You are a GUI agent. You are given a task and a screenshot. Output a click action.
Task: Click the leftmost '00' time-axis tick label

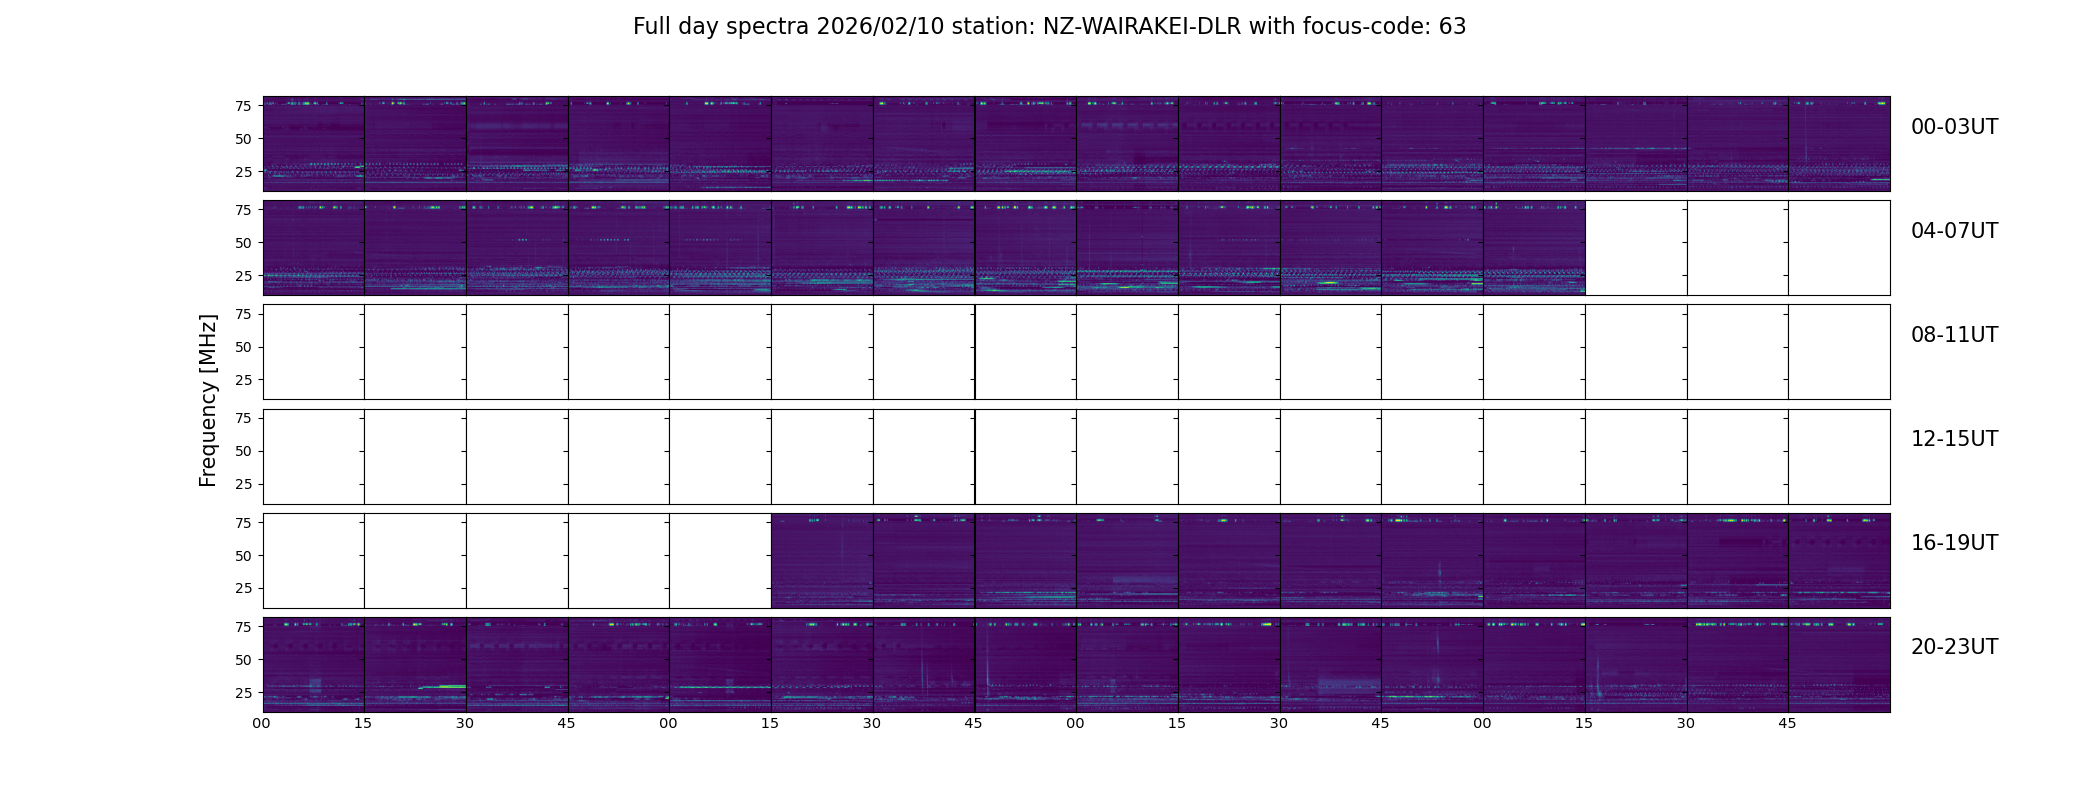pyautogui.click(x=261, y=723)
